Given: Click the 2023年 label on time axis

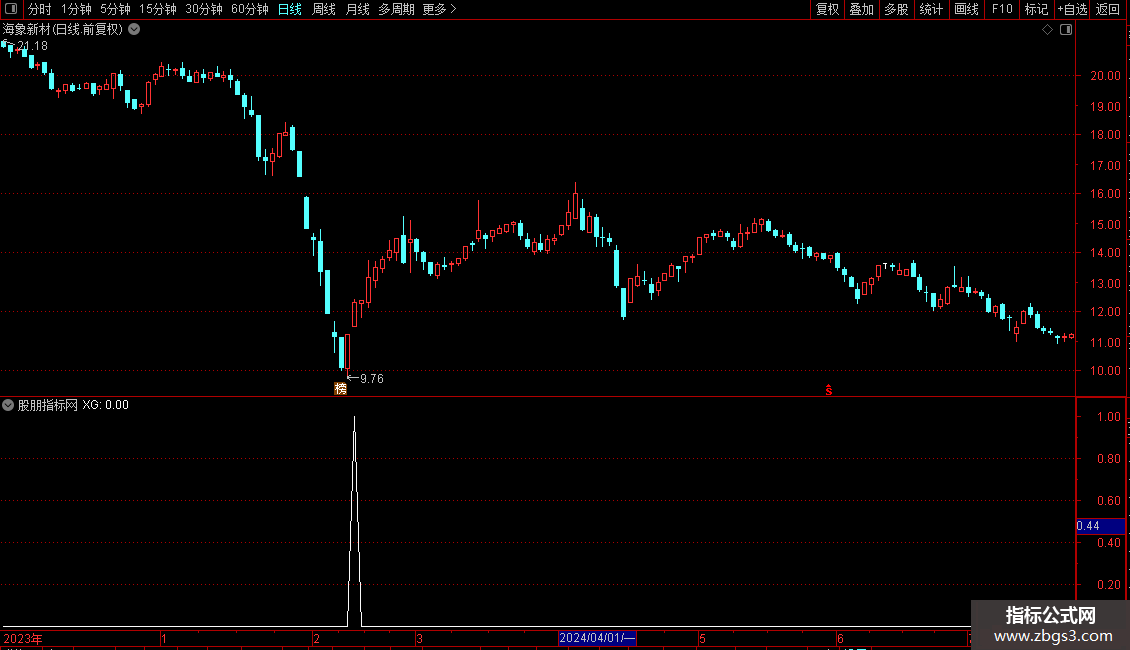Looking at the screenshot, I should tap(23, 638).
